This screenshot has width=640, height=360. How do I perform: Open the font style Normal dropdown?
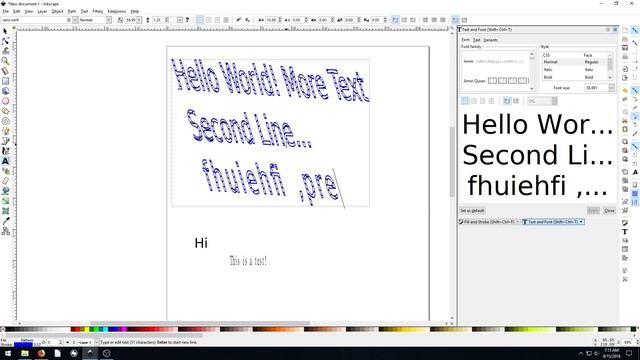pyautogui.click(x=109, y=20)
